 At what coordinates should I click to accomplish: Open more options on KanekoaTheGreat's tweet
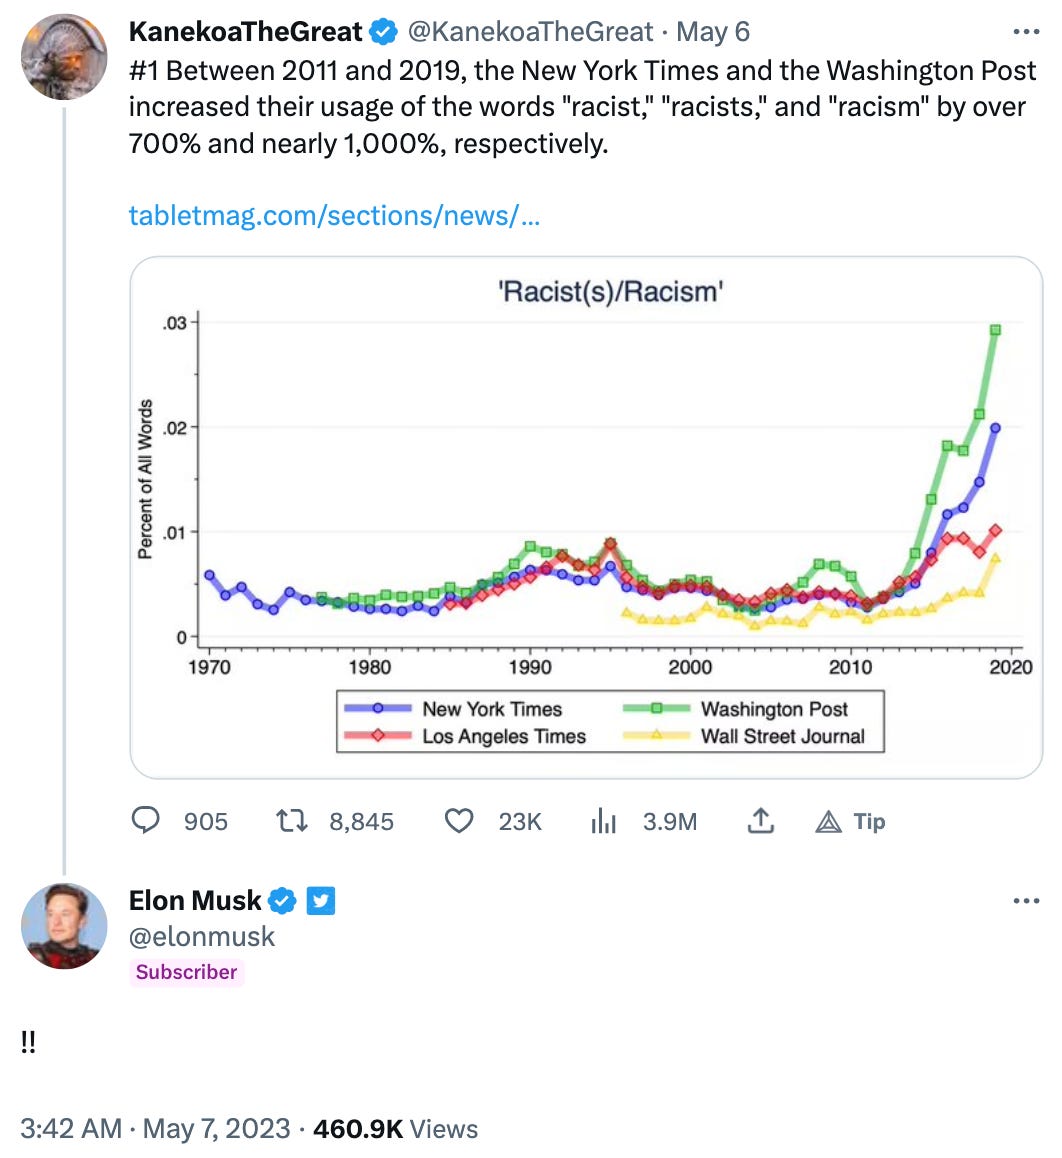coord(1026,32)
